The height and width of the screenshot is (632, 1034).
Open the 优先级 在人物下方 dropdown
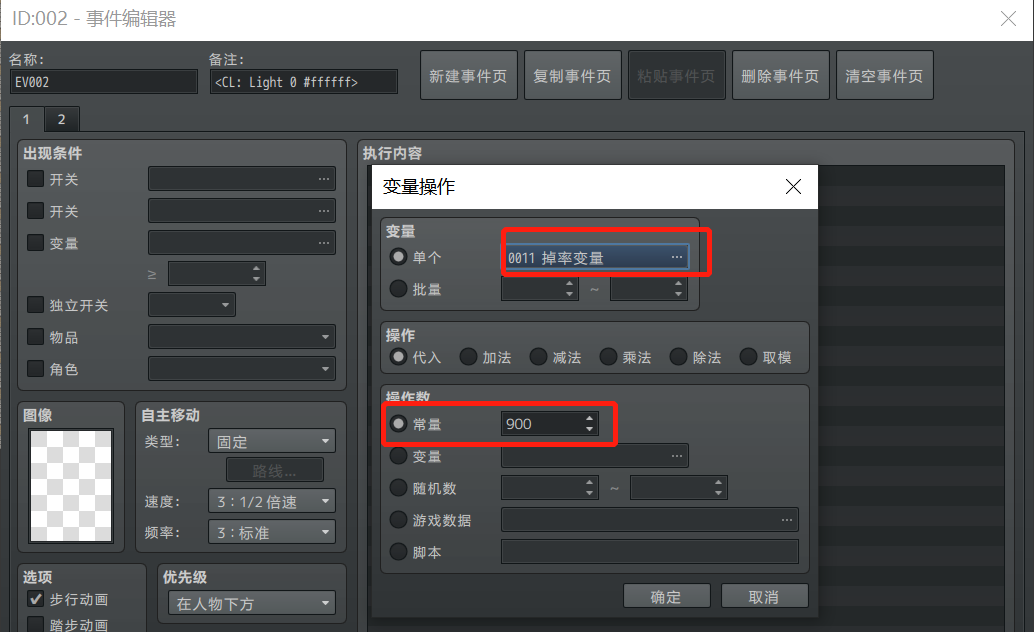252,603
